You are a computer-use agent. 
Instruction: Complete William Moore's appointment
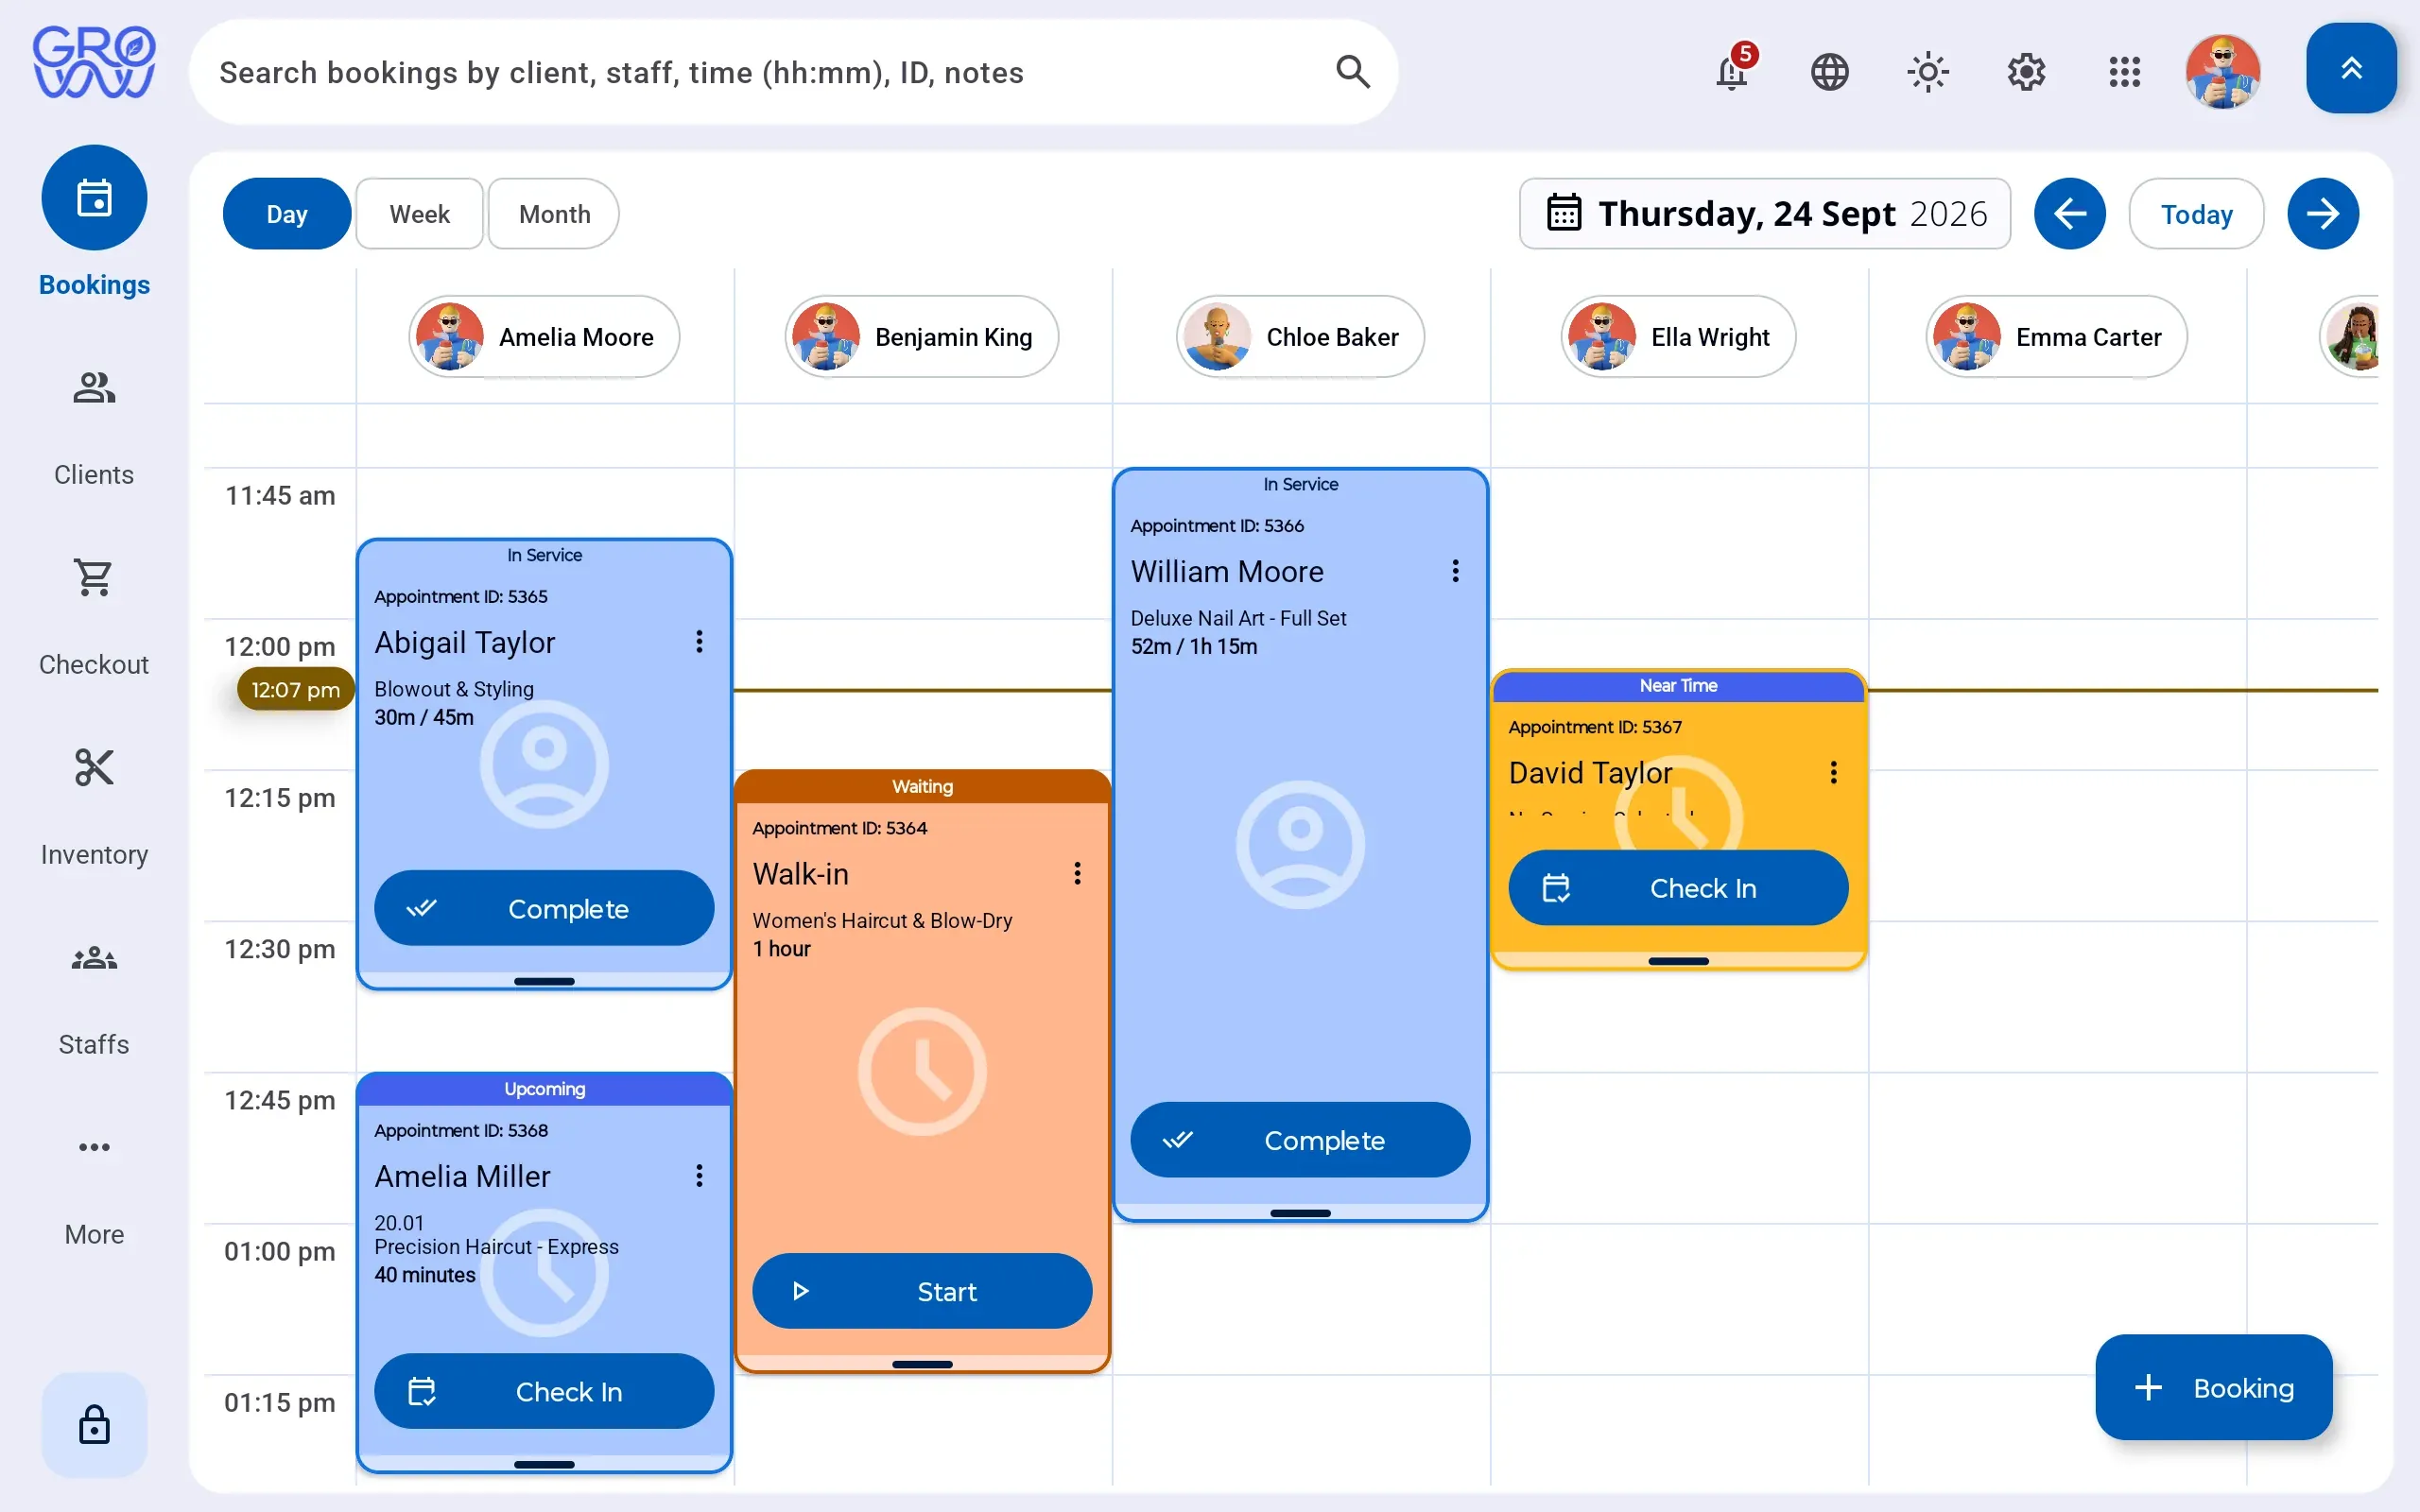click(x=1300, y=1140)
